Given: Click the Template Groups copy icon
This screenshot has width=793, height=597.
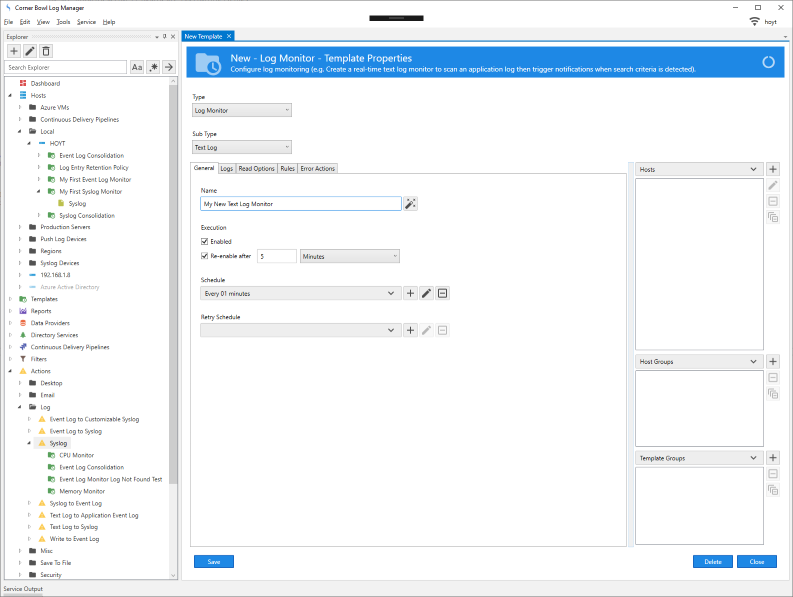Looking at the screenshot, I should click(x=773, y=490).
